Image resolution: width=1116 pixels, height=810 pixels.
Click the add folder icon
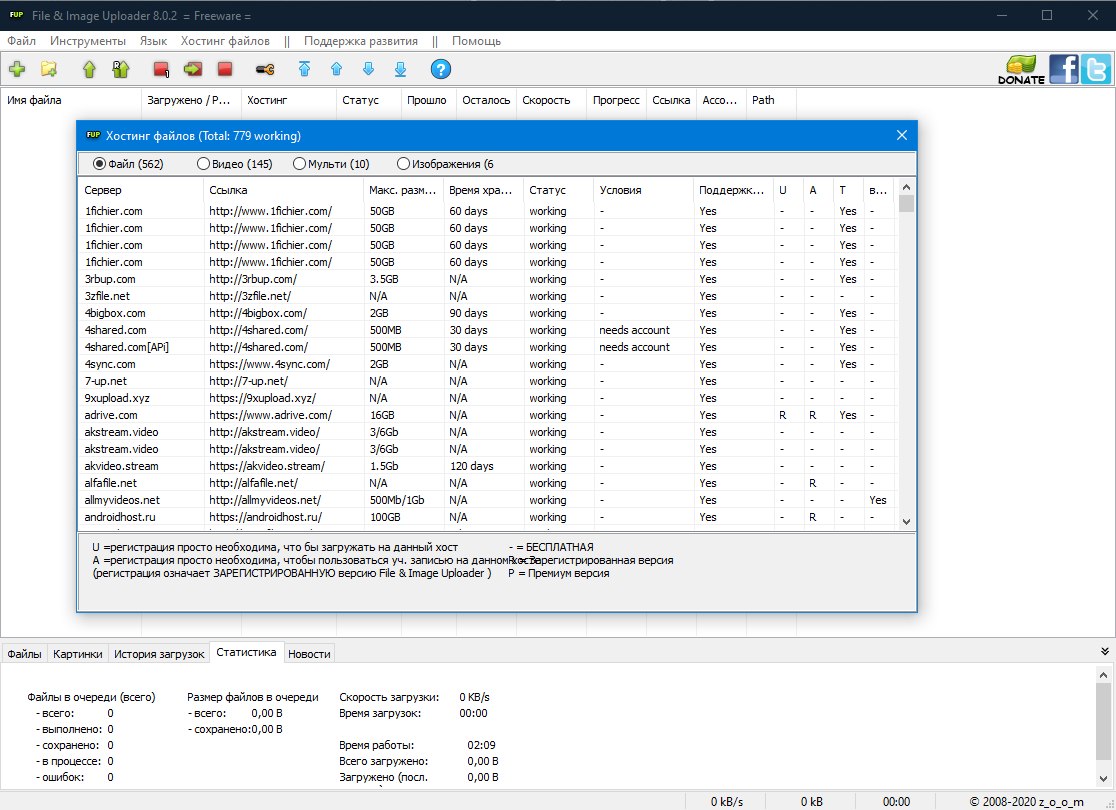point(48,69)
